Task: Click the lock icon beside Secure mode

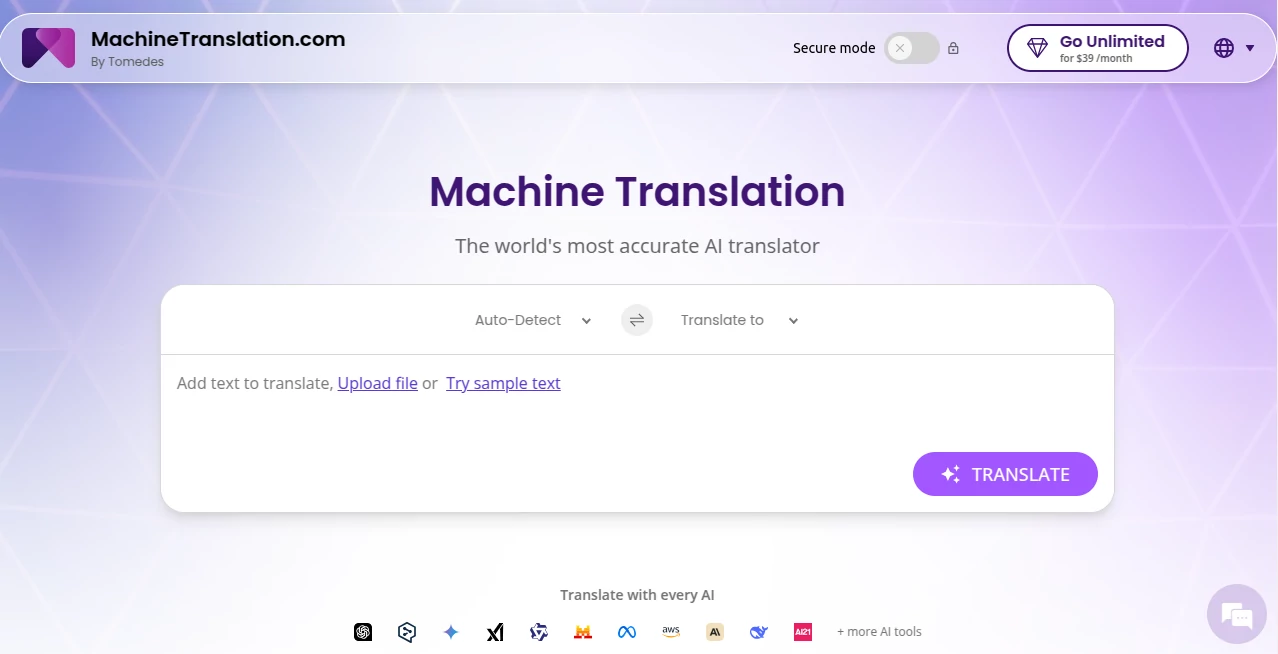Action: coord(953,47)
